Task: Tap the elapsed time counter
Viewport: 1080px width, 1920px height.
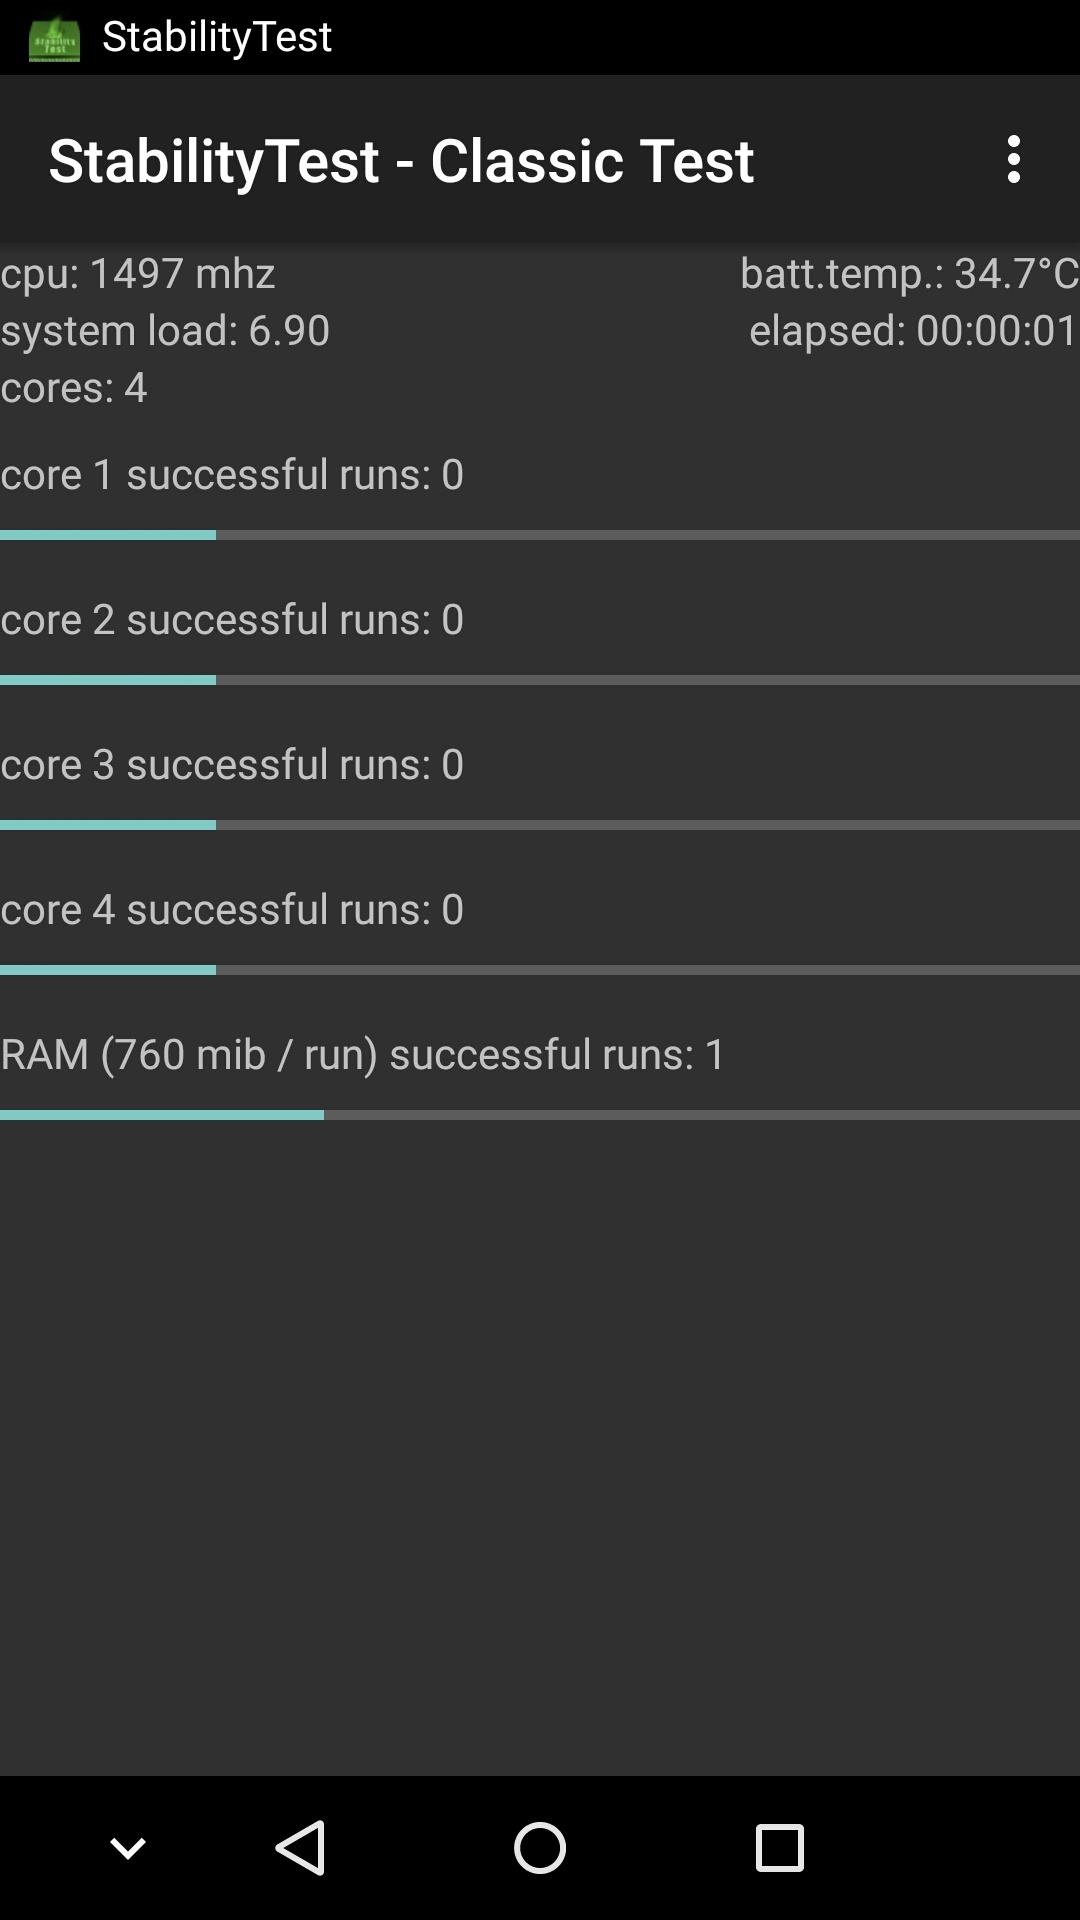Action: 912,330
